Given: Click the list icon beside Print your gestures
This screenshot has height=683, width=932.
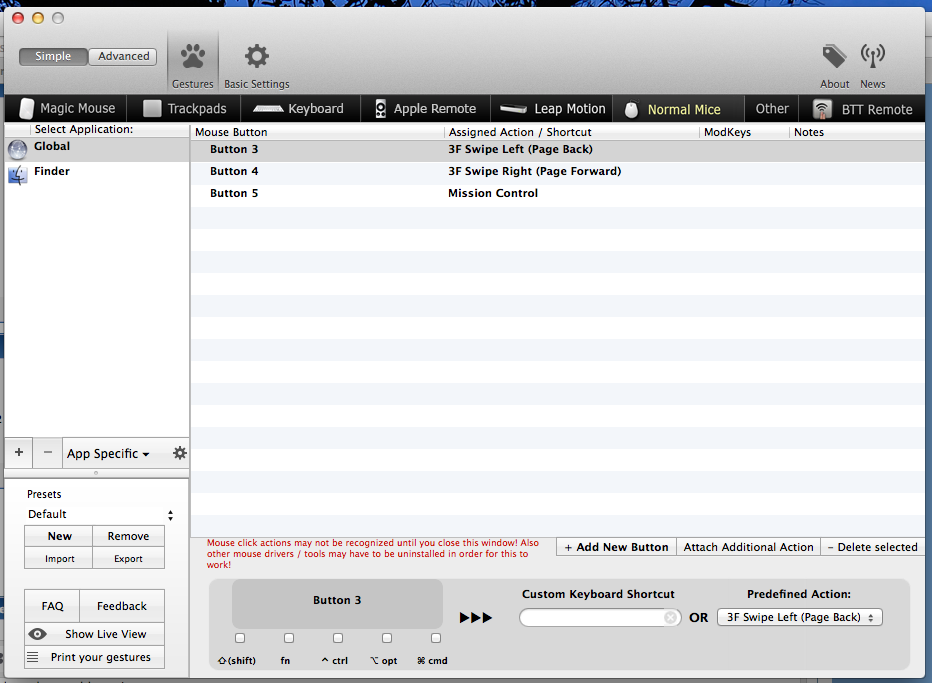Looking at the screenshot, I should coord(33,657).
